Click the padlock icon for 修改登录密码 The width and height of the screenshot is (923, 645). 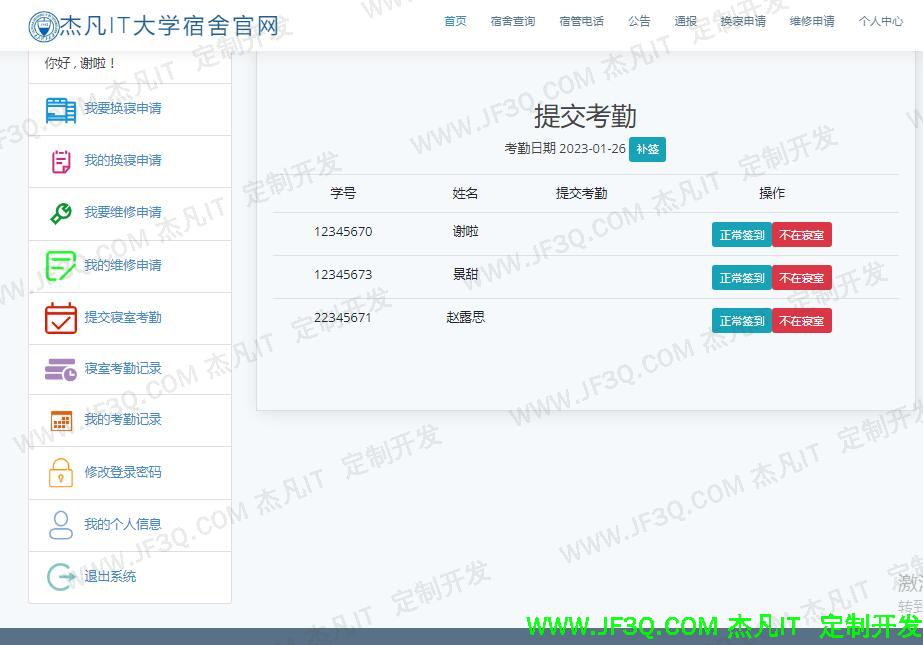61,472
